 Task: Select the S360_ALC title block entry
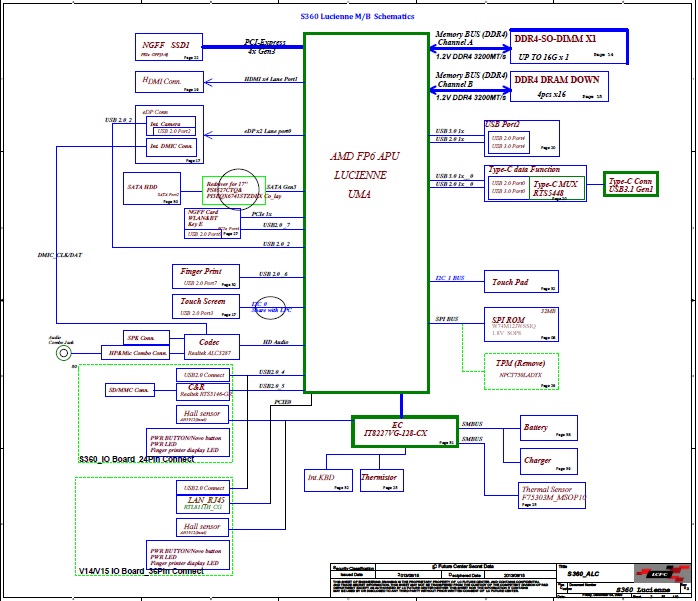[x=583, y=573]
